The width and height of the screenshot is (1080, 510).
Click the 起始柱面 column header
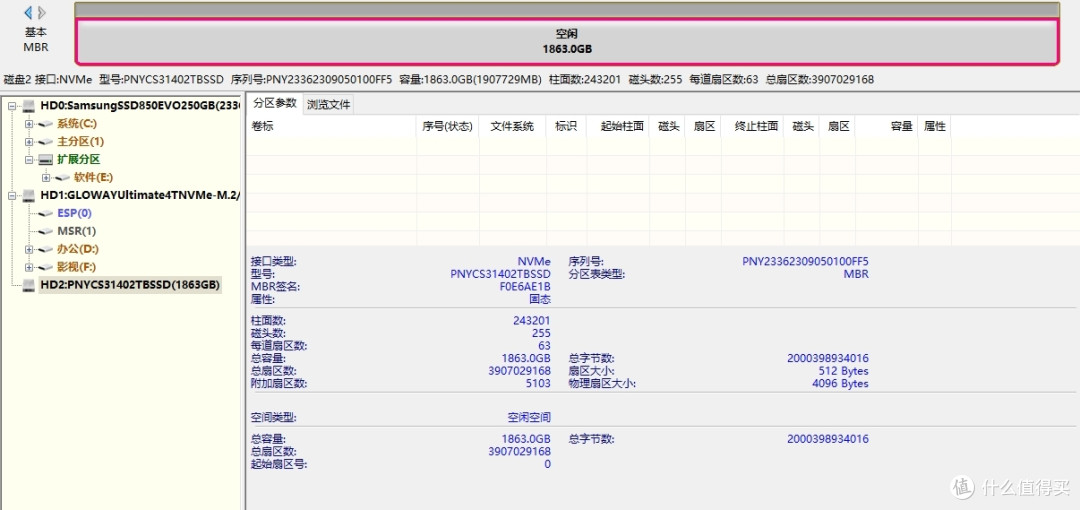pyautogui.click(x=618, y=126)
